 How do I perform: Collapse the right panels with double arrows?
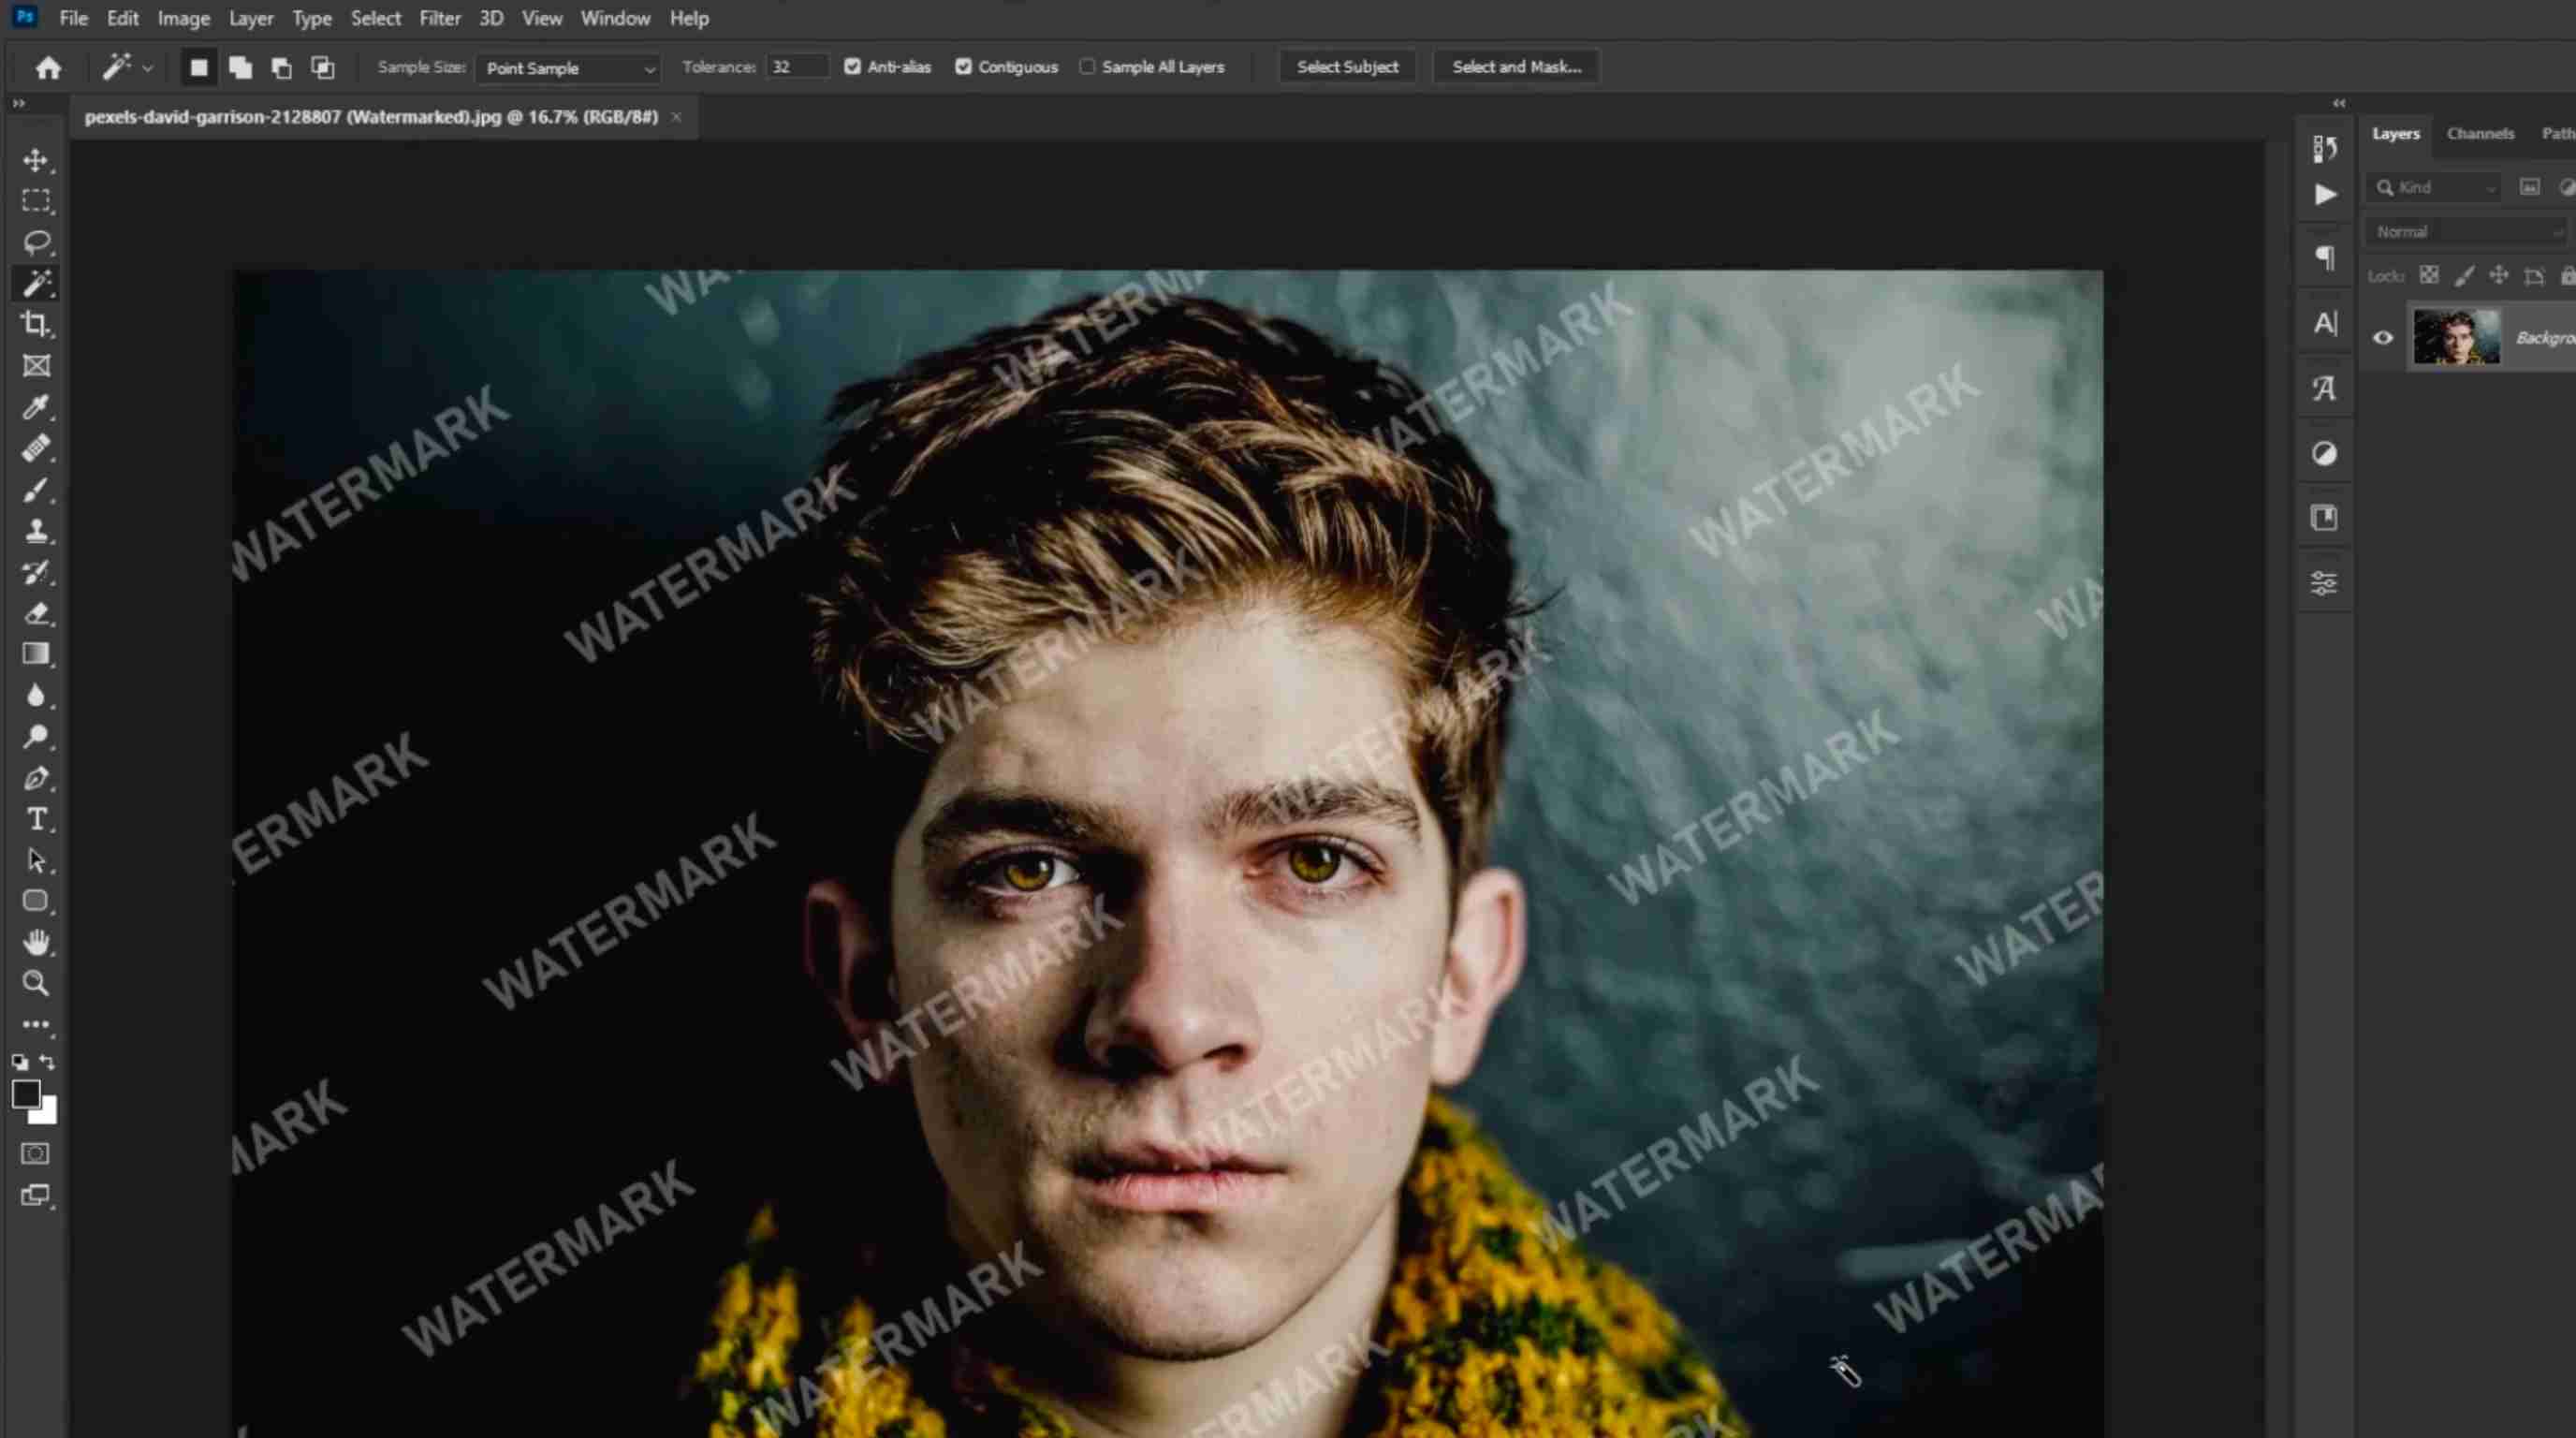pos(2340,104)
